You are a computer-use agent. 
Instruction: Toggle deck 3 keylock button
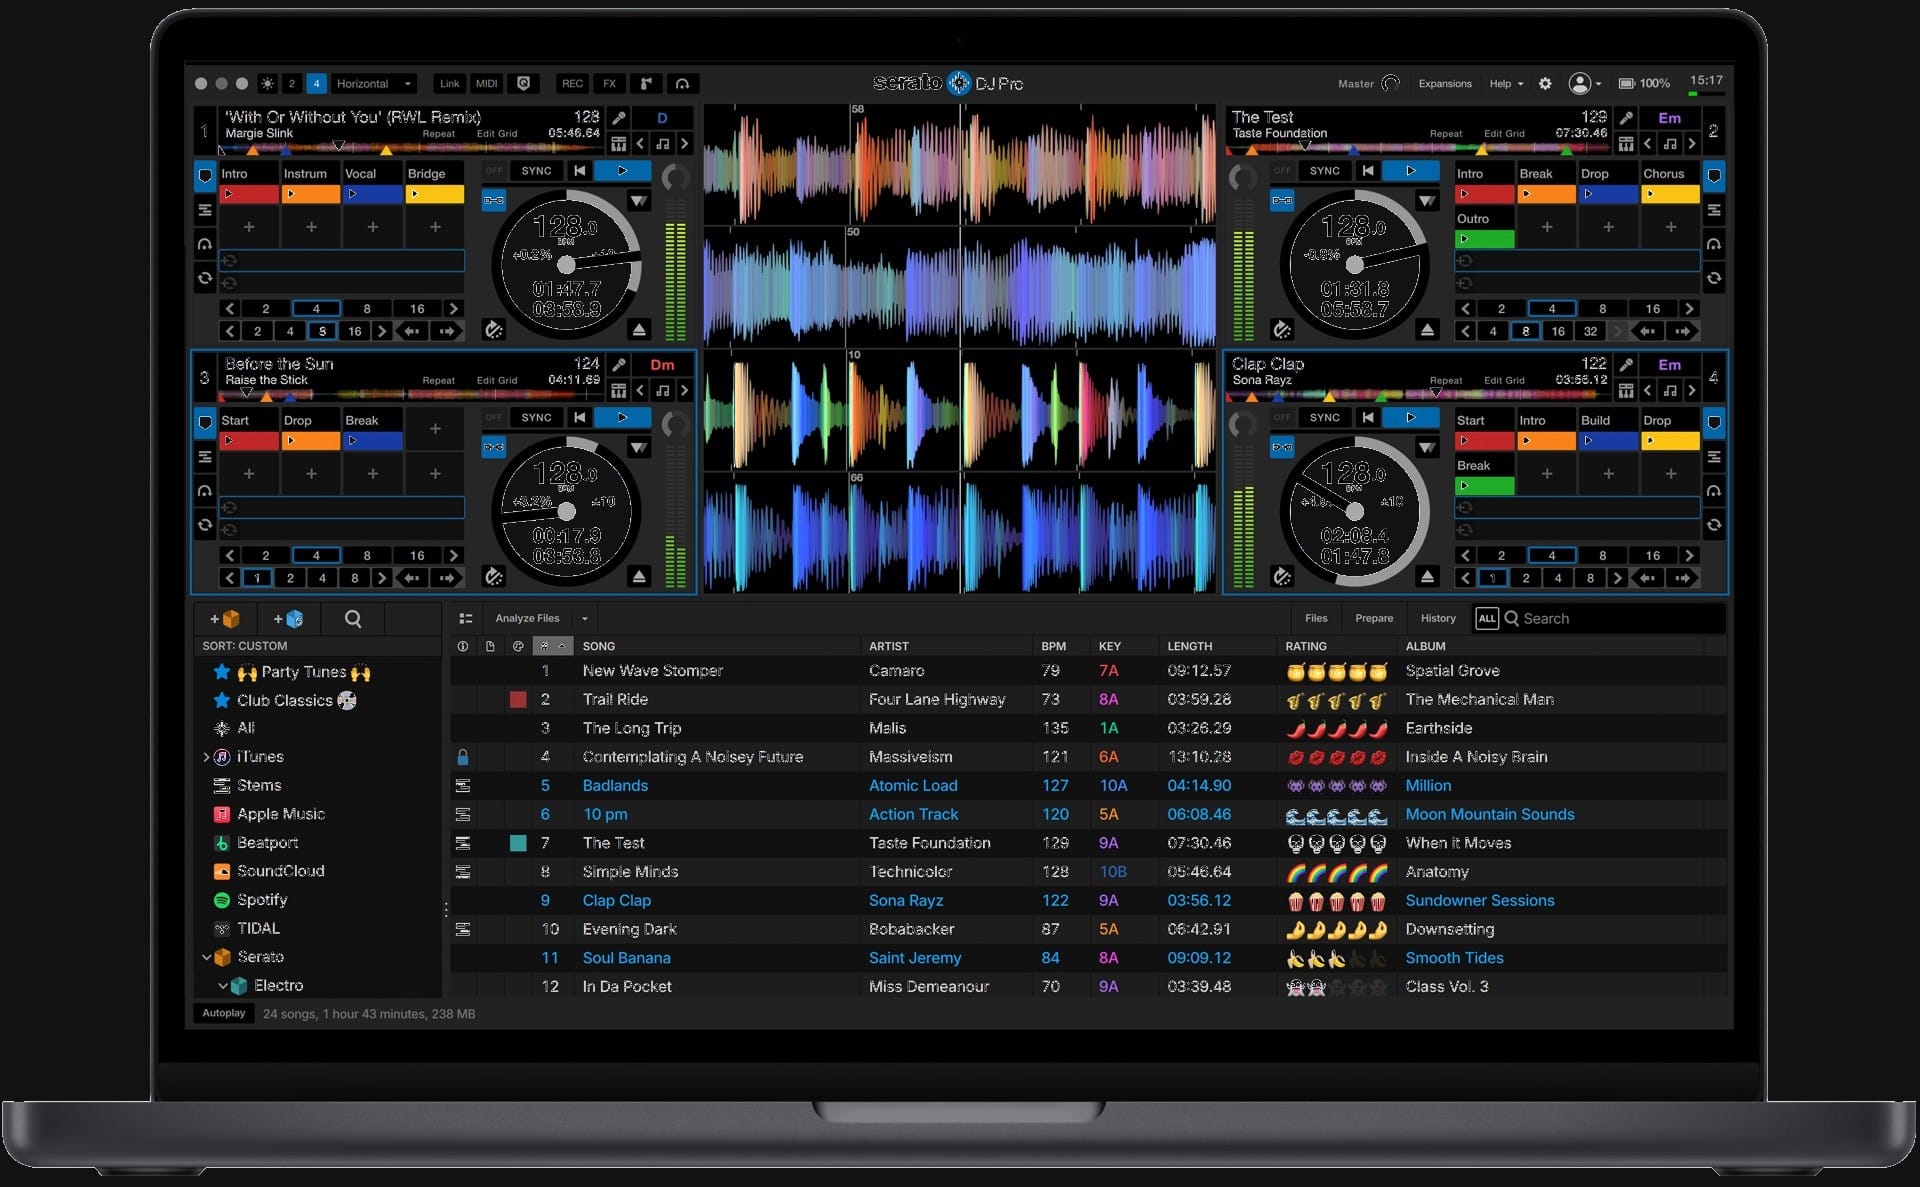[x=494, y=447]
